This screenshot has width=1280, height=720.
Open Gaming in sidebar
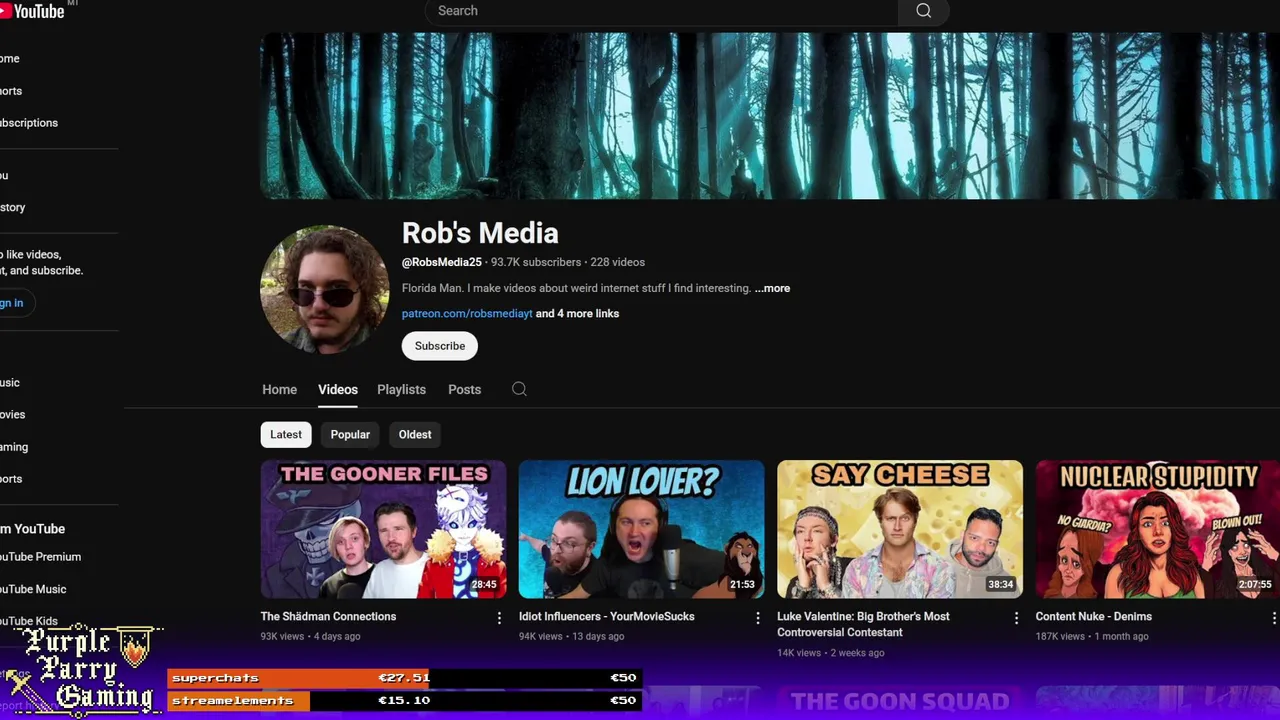pyautogui.click(x=14, y=447)
